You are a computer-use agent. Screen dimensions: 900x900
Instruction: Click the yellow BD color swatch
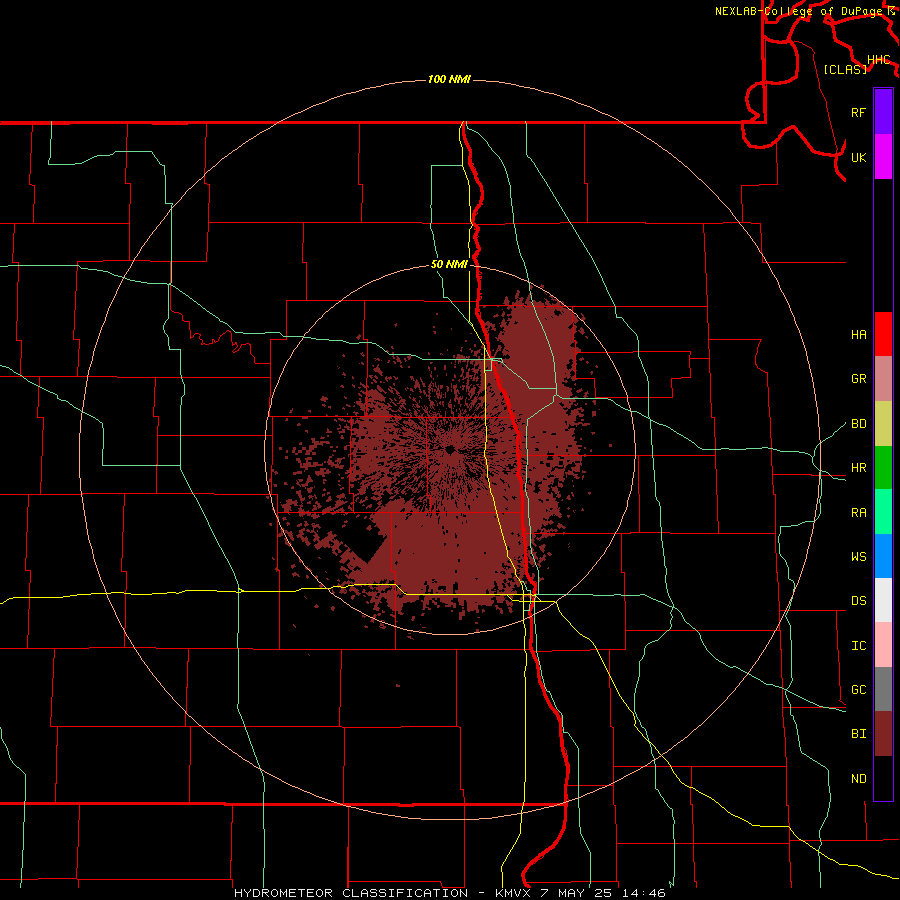click(883, 424)
